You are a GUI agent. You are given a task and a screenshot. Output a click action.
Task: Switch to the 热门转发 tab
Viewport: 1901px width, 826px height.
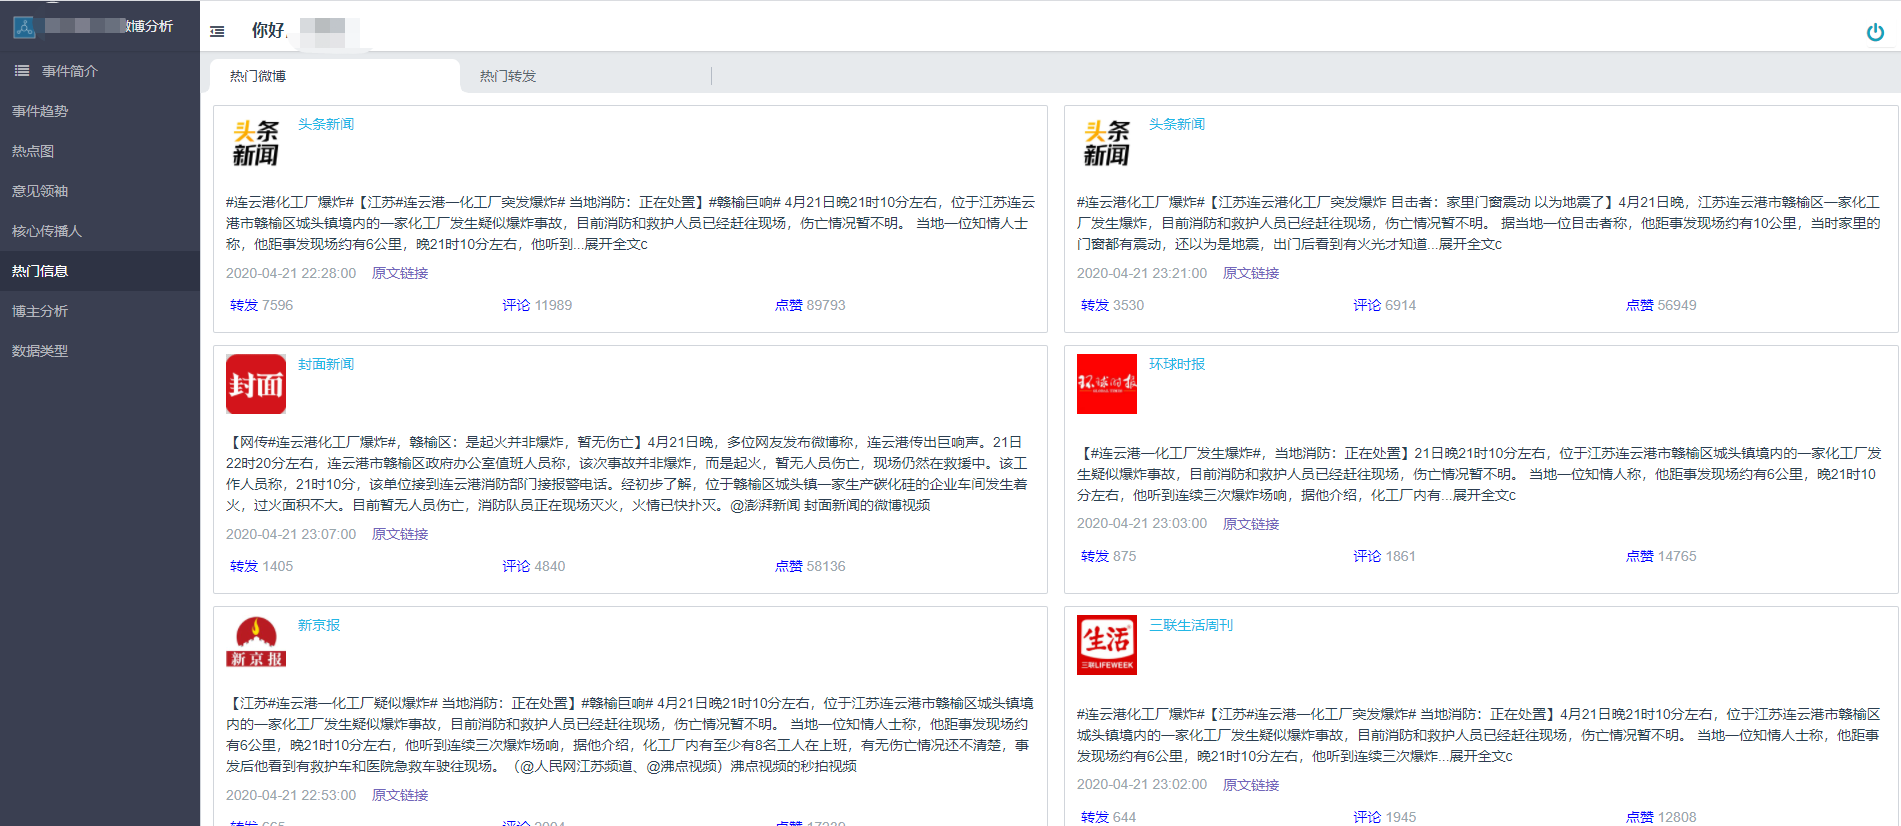508,76
